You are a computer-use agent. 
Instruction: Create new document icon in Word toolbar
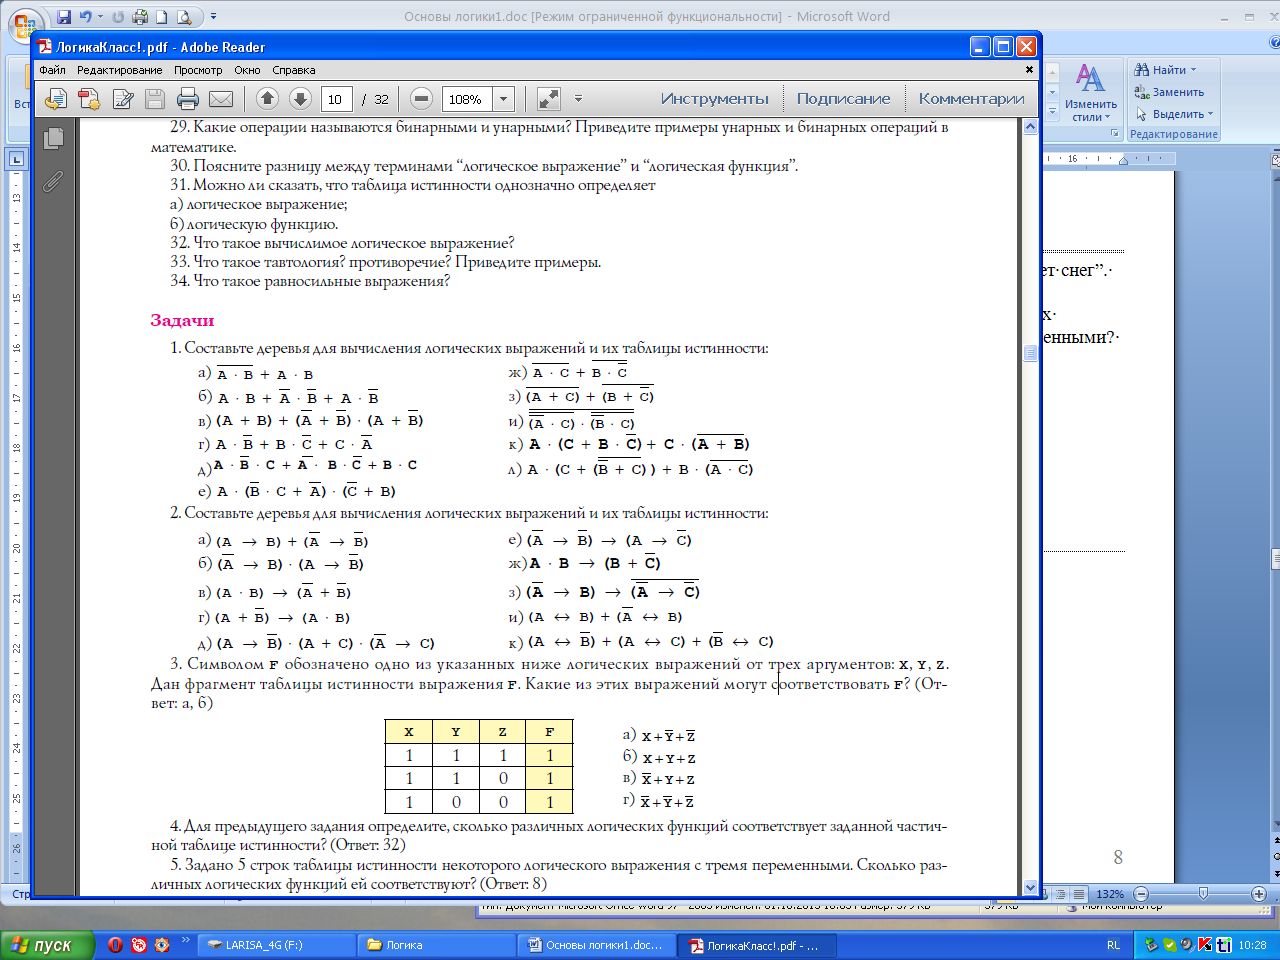click(x=161, y=17)
